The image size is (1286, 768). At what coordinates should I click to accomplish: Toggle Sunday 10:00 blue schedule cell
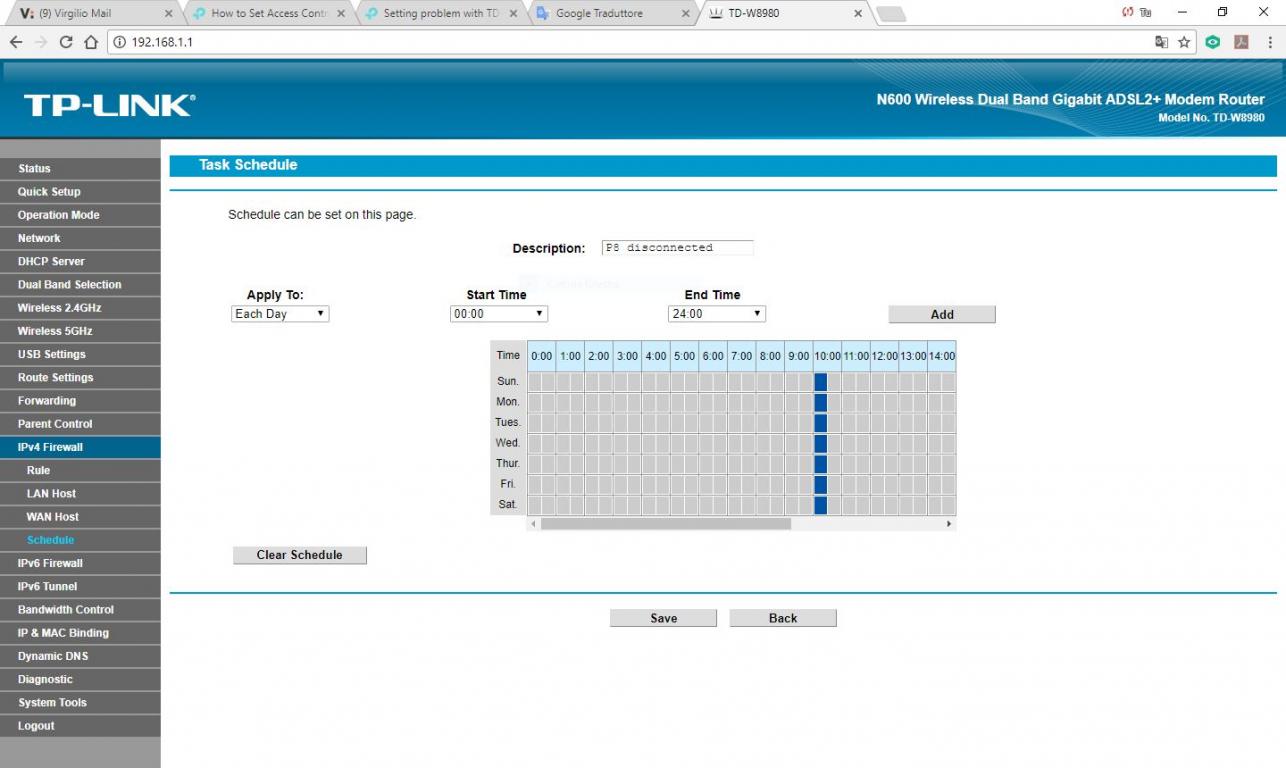click(x=821, y=382)
